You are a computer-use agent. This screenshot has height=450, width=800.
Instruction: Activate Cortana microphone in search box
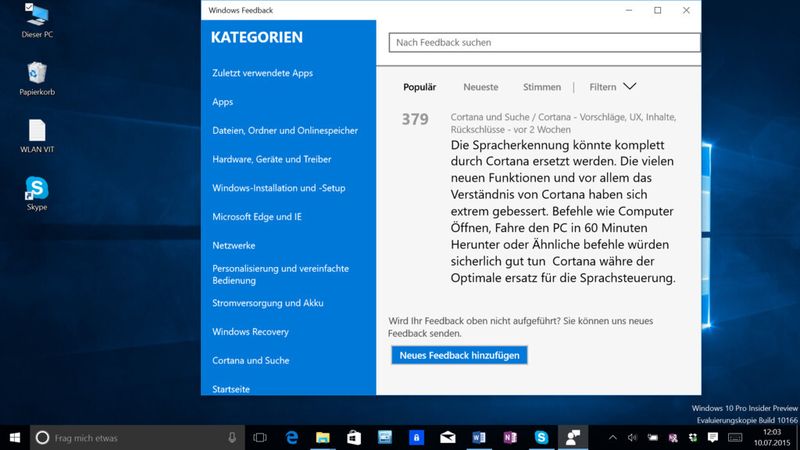232,438
